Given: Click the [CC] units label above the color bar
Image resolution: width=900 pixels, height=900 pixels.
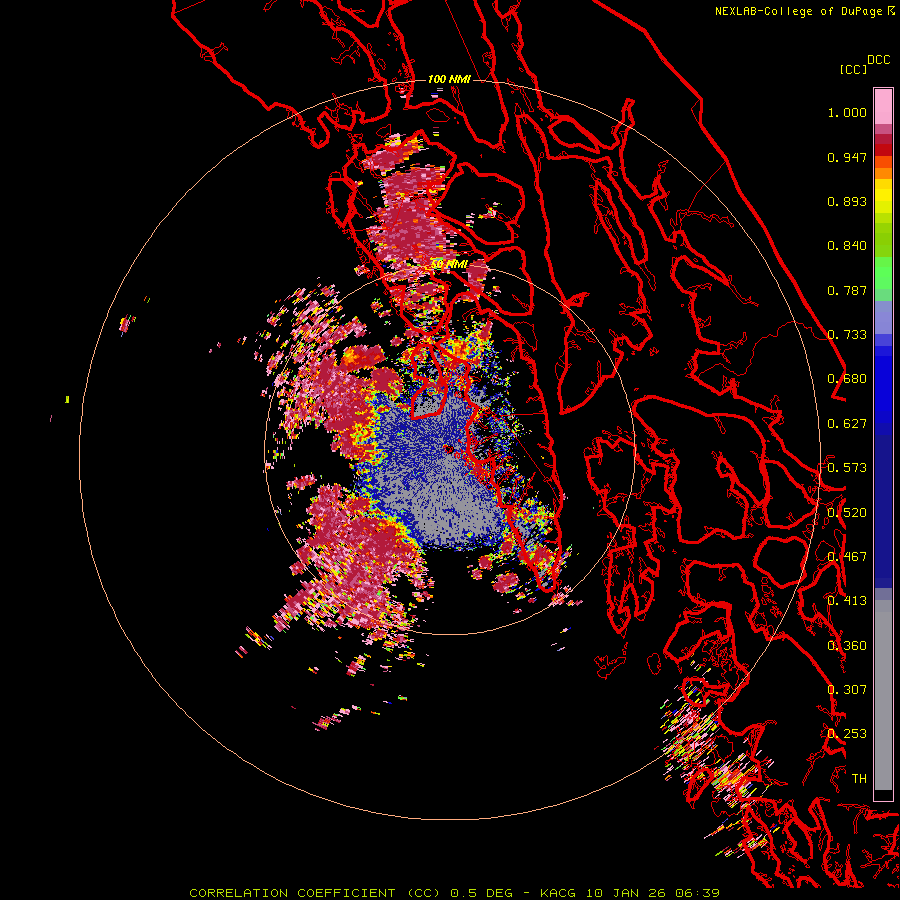Looking at the screenshot, I should tap(853, 69).
